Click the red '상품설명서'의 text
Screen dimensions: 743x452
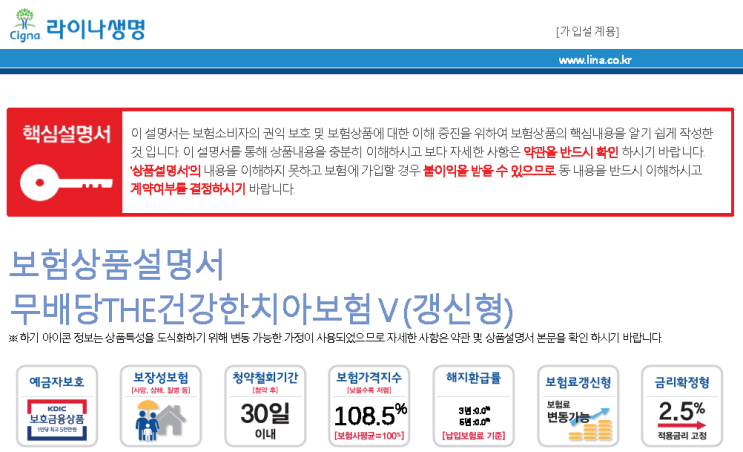165,171
